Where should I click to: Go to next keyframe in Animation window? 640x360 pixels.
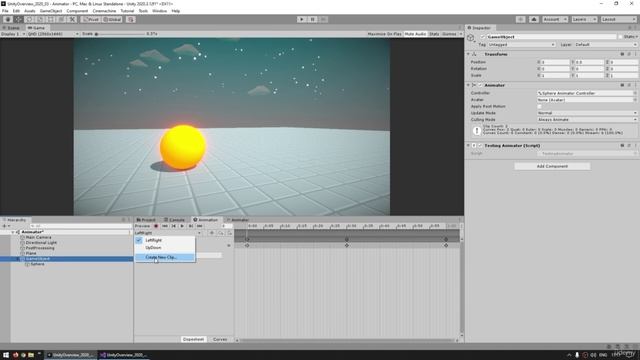[x=191, y=226]
